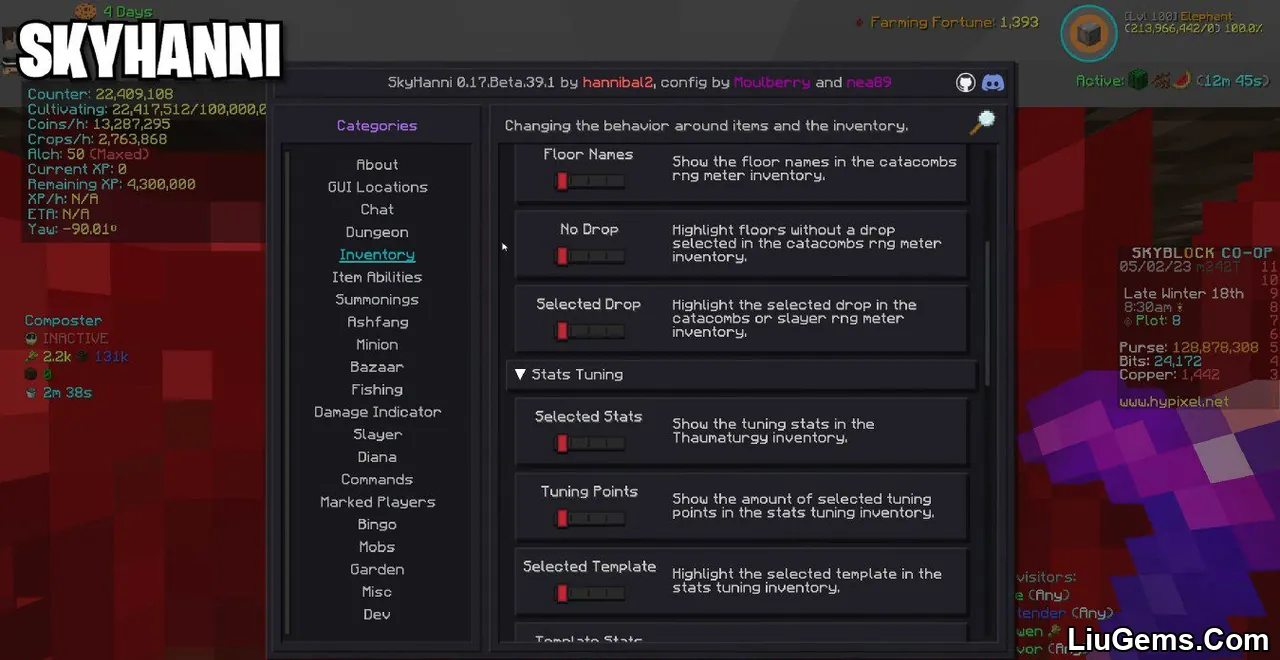1280x660 pixels.
Task: Open the Chat category
Action: (x=377, y=210)
